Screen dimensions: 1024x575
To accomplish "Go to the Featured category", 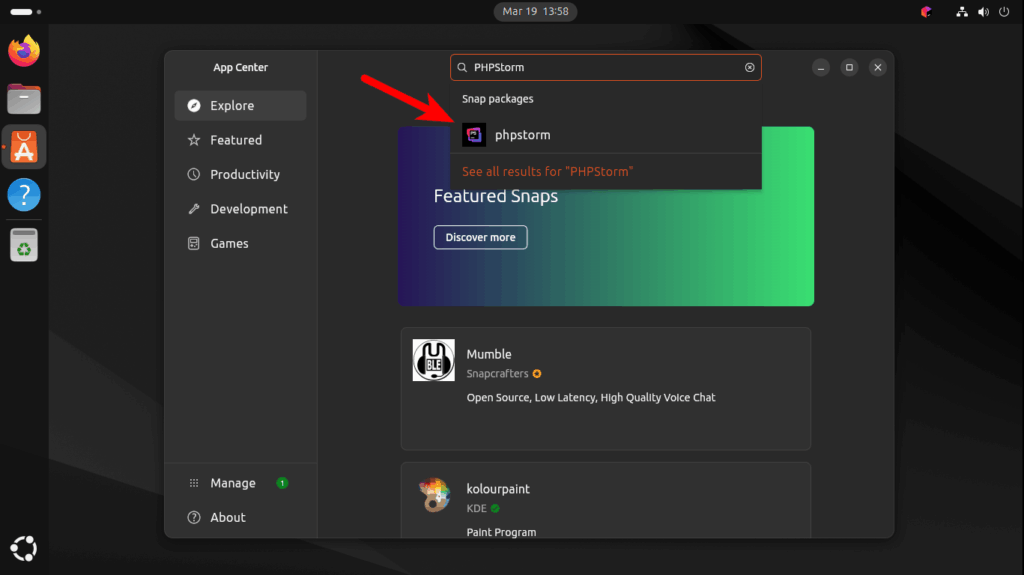I will (240, 140).
